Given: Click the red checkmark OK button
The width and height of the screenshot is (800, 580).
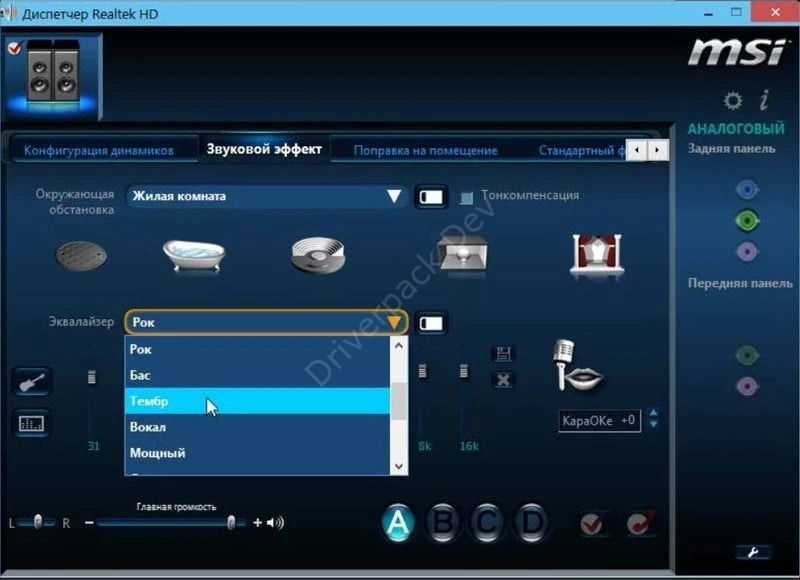Looking at the screenshot, I should pos(592,523).
